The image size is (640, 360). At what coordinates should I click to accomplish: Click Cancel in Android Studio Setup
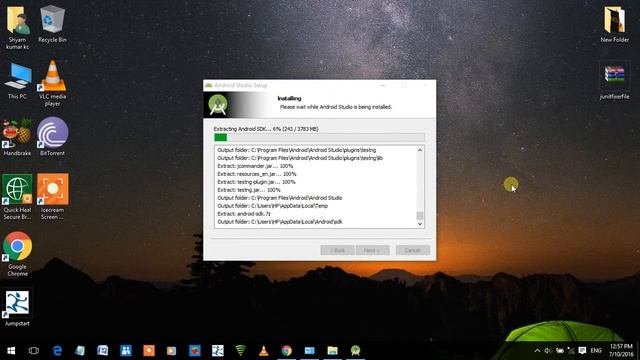point(413,250)
